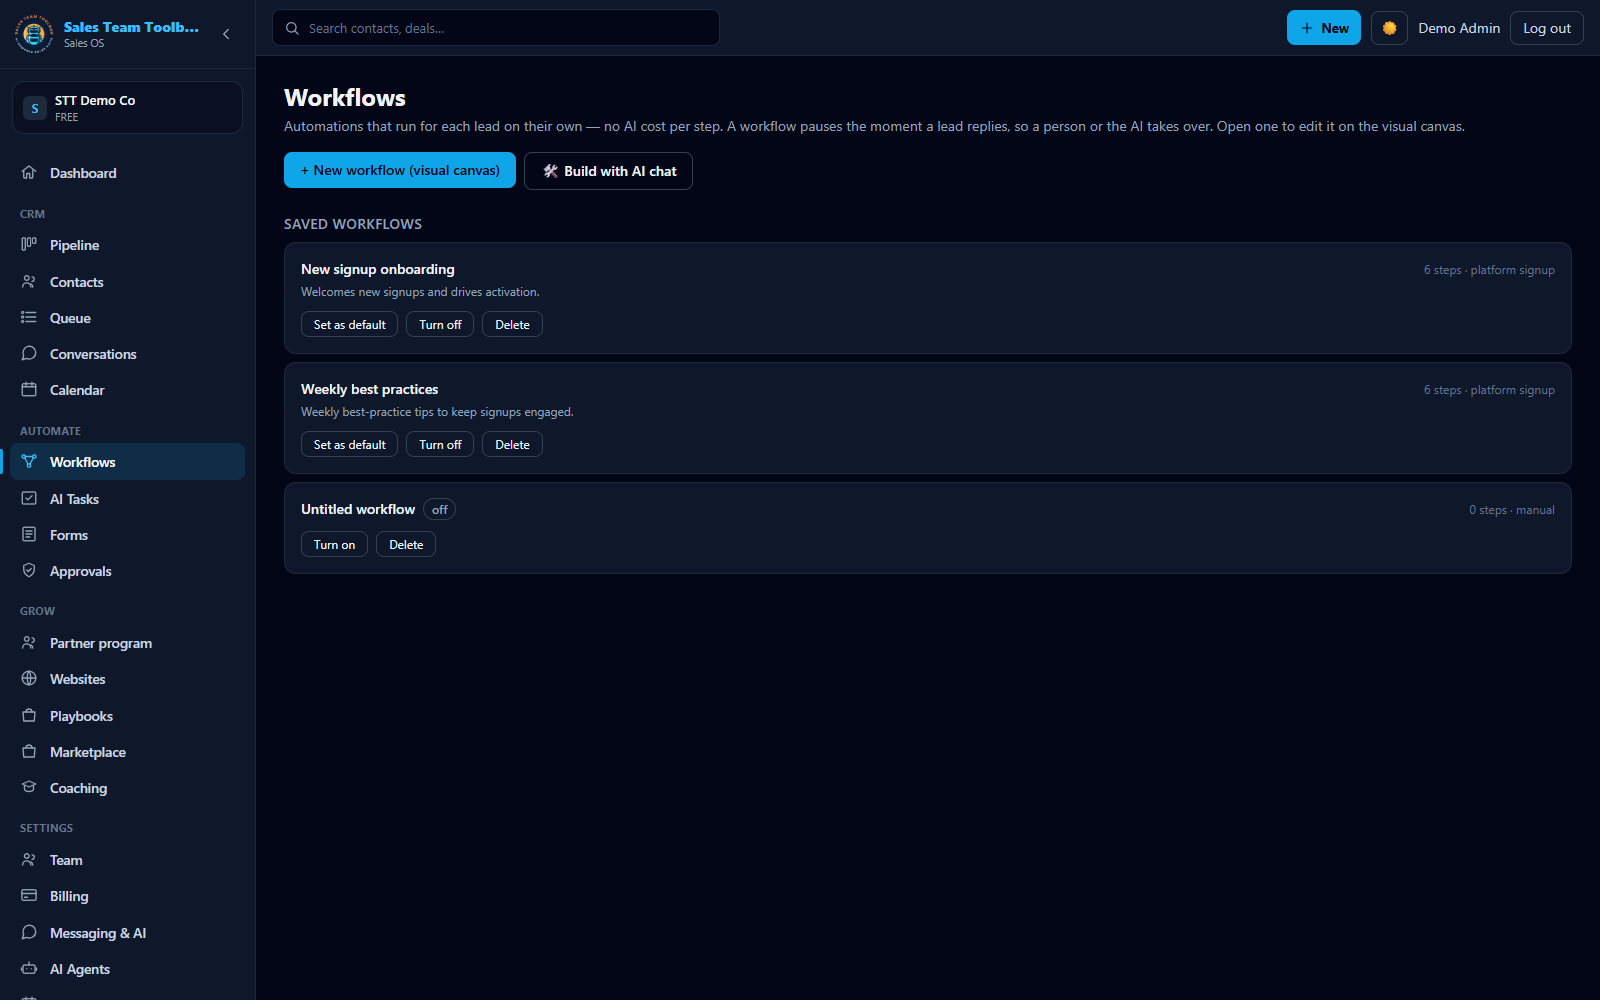Set New signup onboarding as default
Screen dimensions: 1600x1000
(349, 324)
